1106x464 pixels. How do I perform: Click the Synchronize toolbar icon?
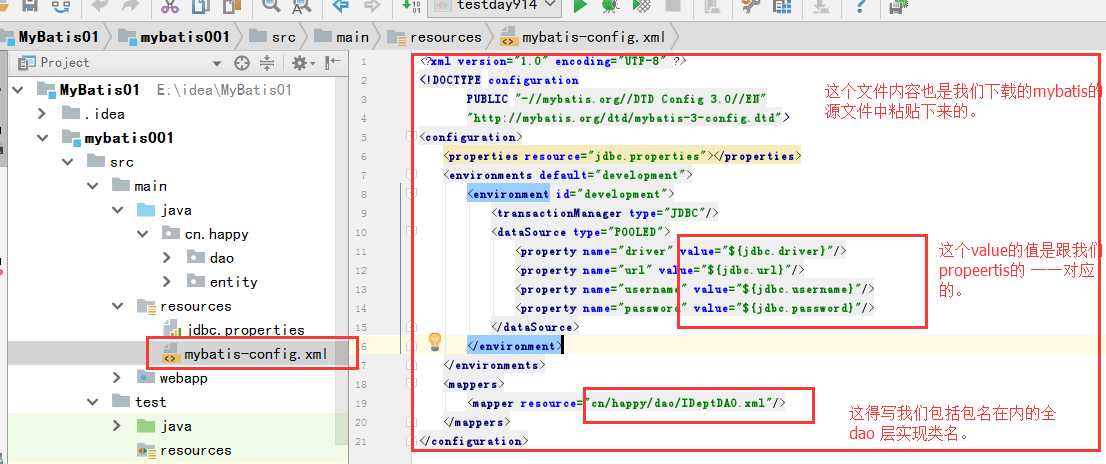[61, 6]
